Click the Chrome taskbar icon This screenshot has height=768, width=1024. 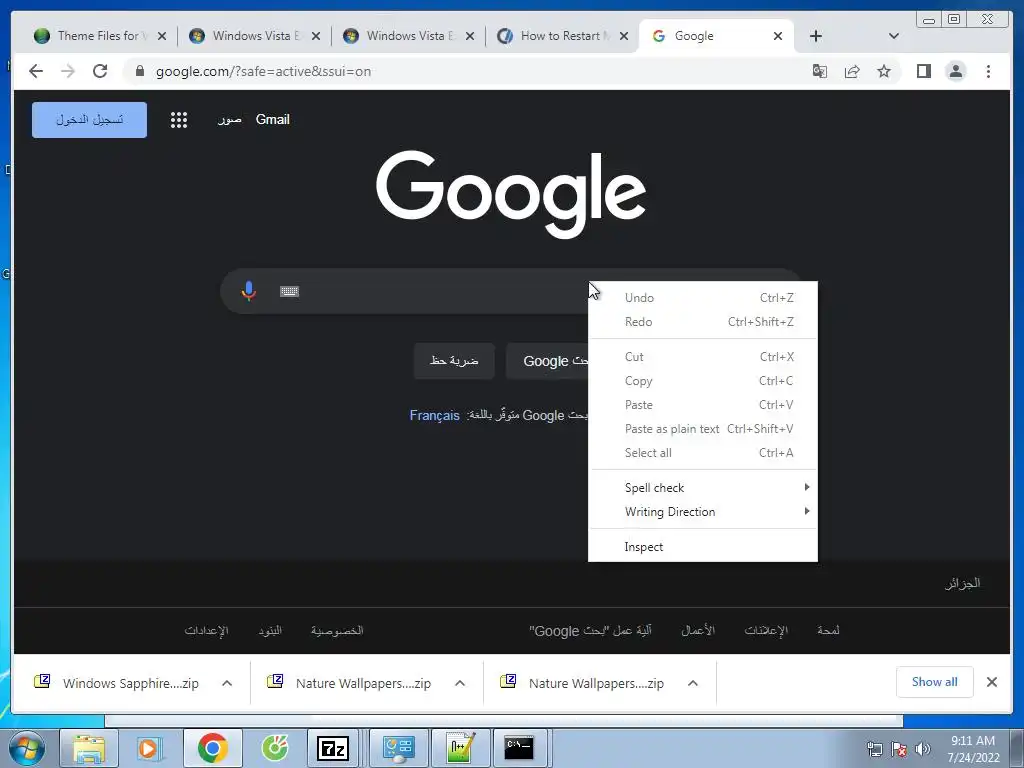click(212, 748)
